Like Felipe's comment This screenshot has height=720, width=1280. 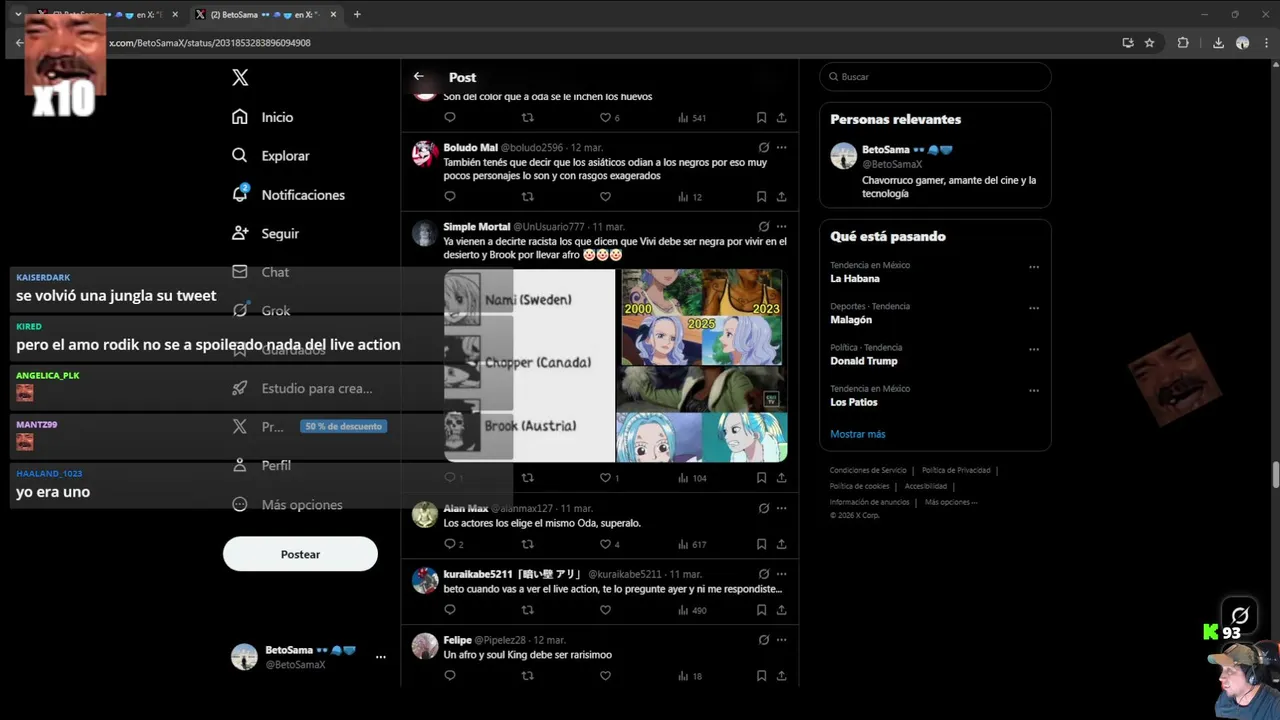(x=605, y=676)
